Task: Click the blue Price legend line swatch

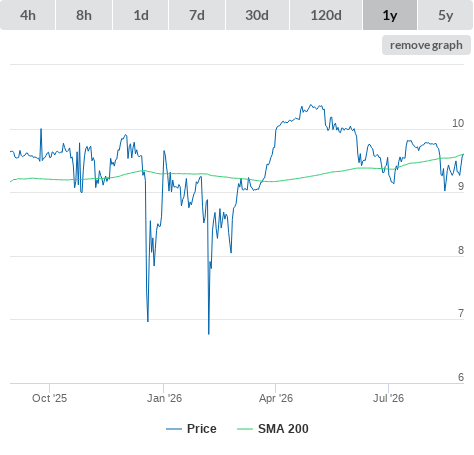Action: (x=174, y=429)
